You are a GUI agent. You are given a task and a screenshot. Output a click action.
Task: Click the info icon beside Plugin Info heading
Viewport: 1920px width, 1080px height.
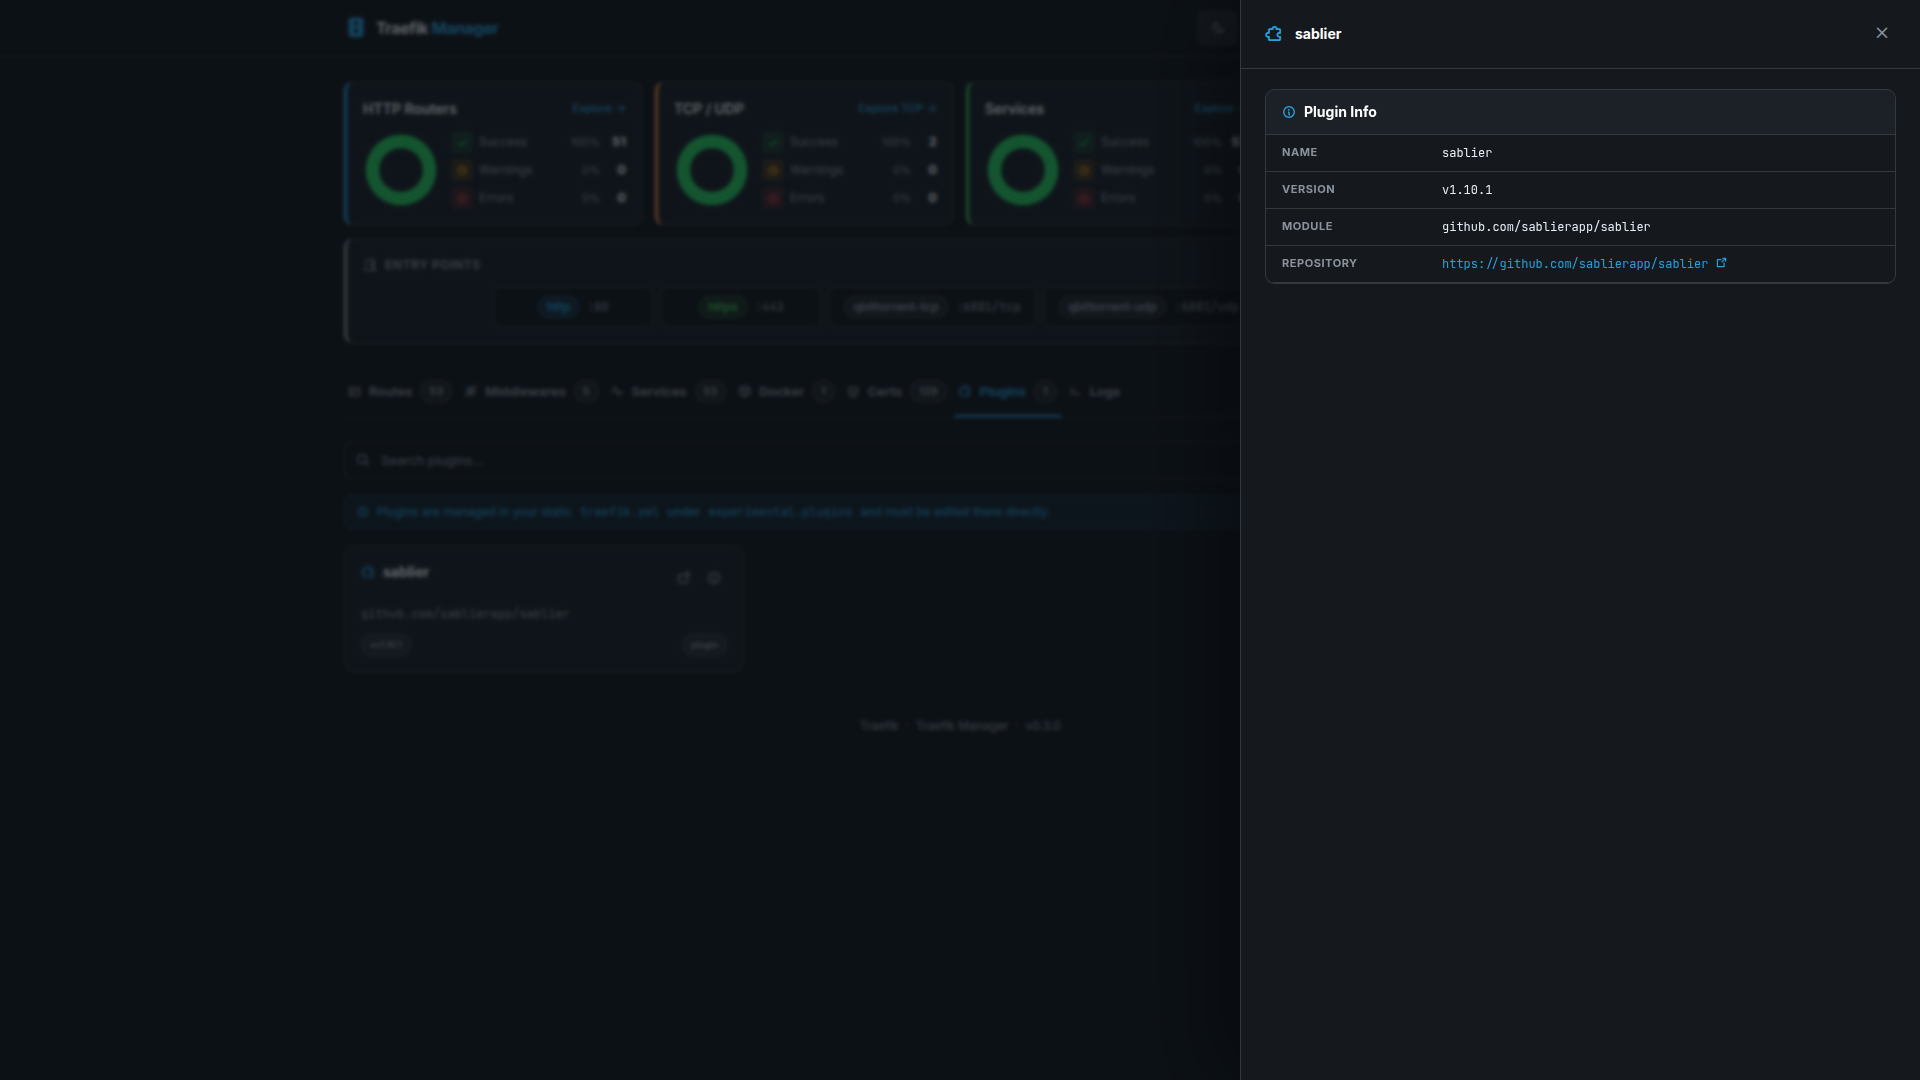click(x=1289, y=112)
